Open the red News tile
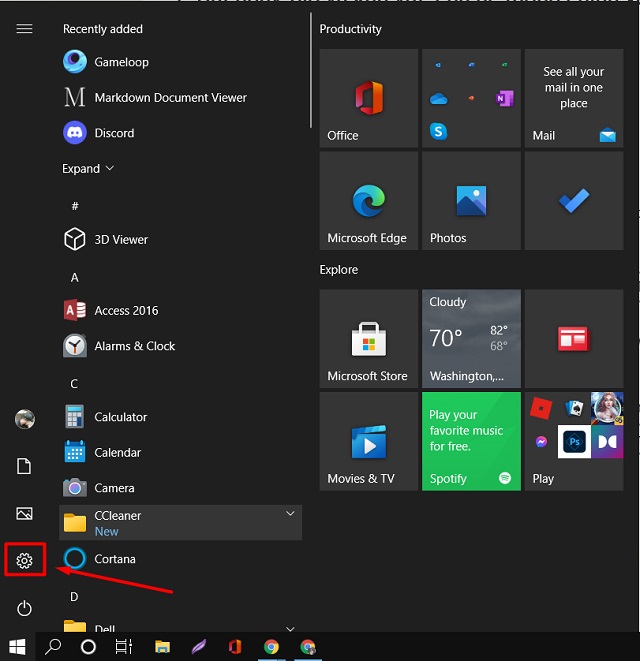 tap(574, 339)
